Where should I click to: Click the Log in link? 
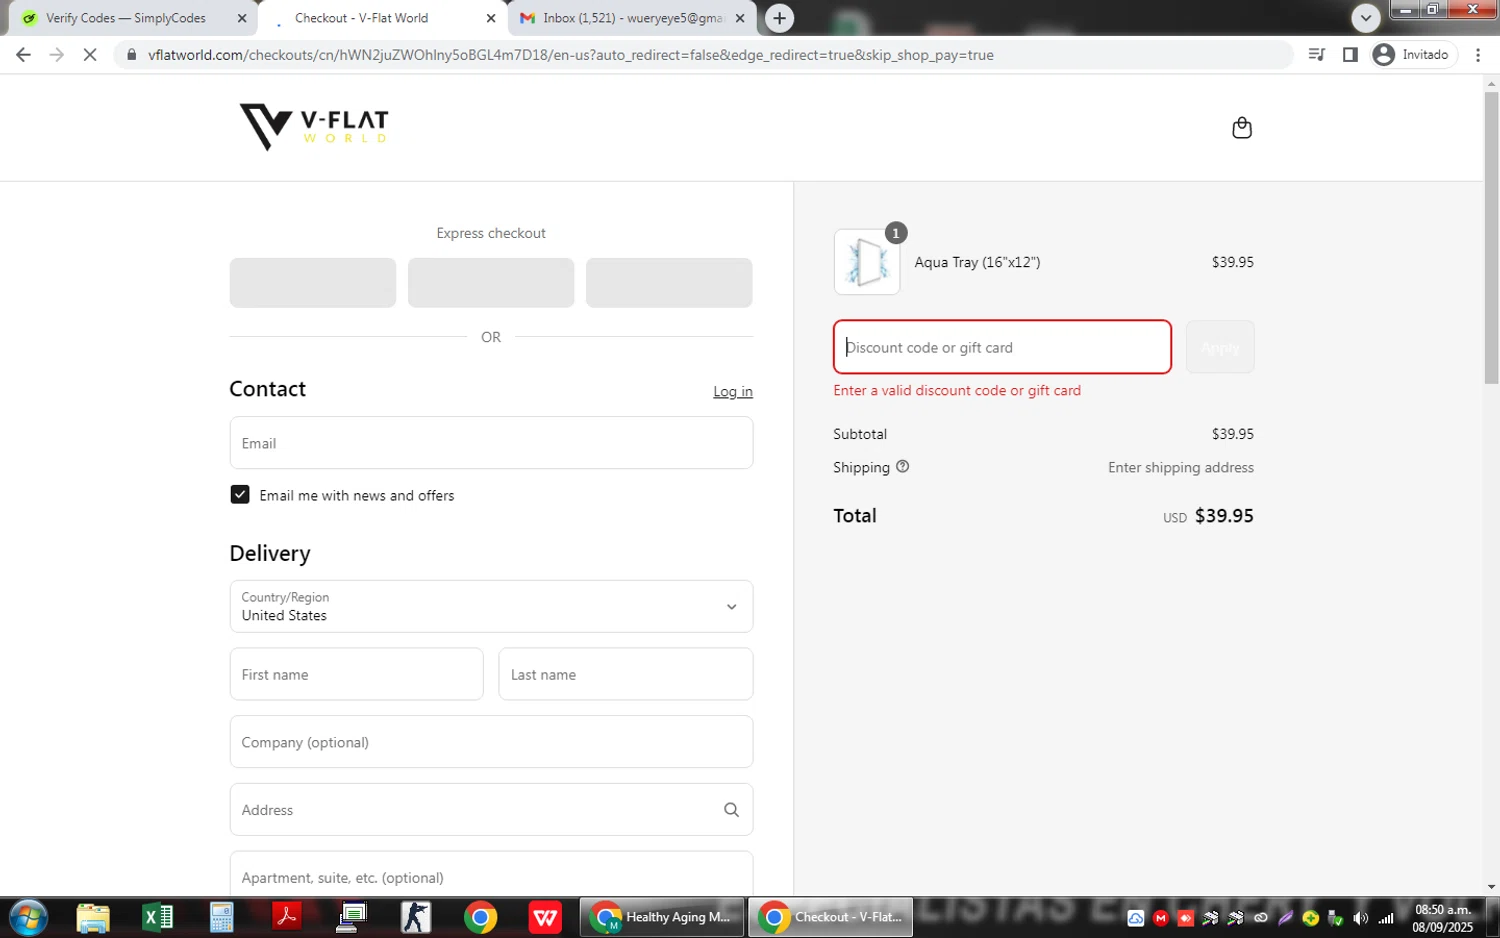pos(733,391)
